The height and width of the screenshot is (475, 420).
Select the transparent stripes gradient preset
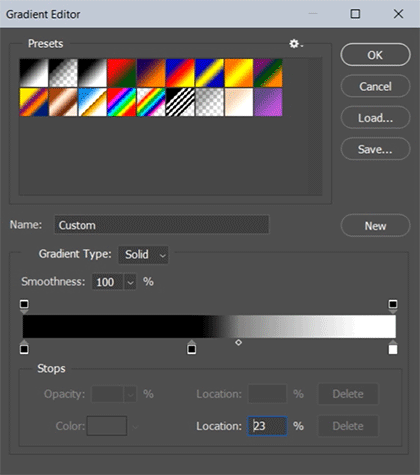180,102
